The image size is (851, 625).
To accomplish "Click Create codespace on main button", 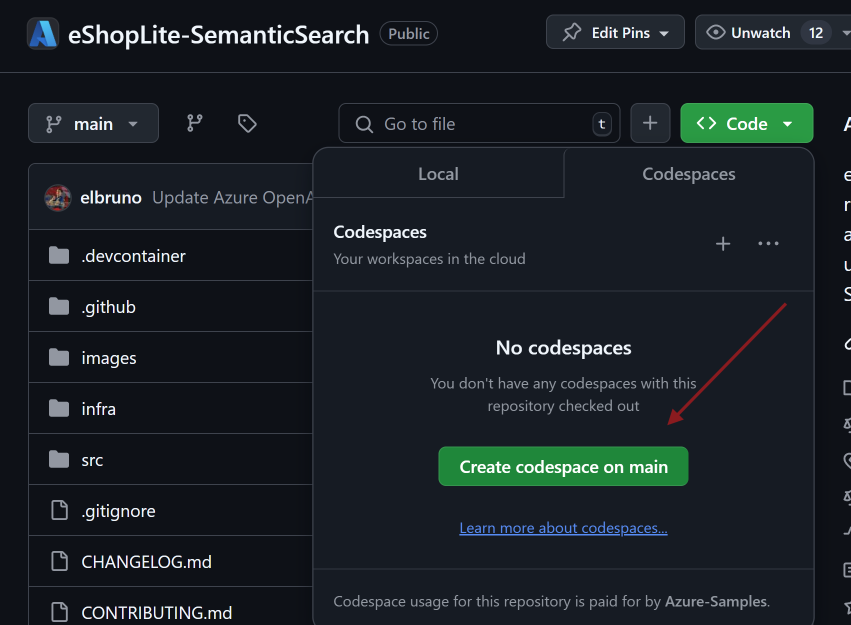I will [x=563, y=466].
